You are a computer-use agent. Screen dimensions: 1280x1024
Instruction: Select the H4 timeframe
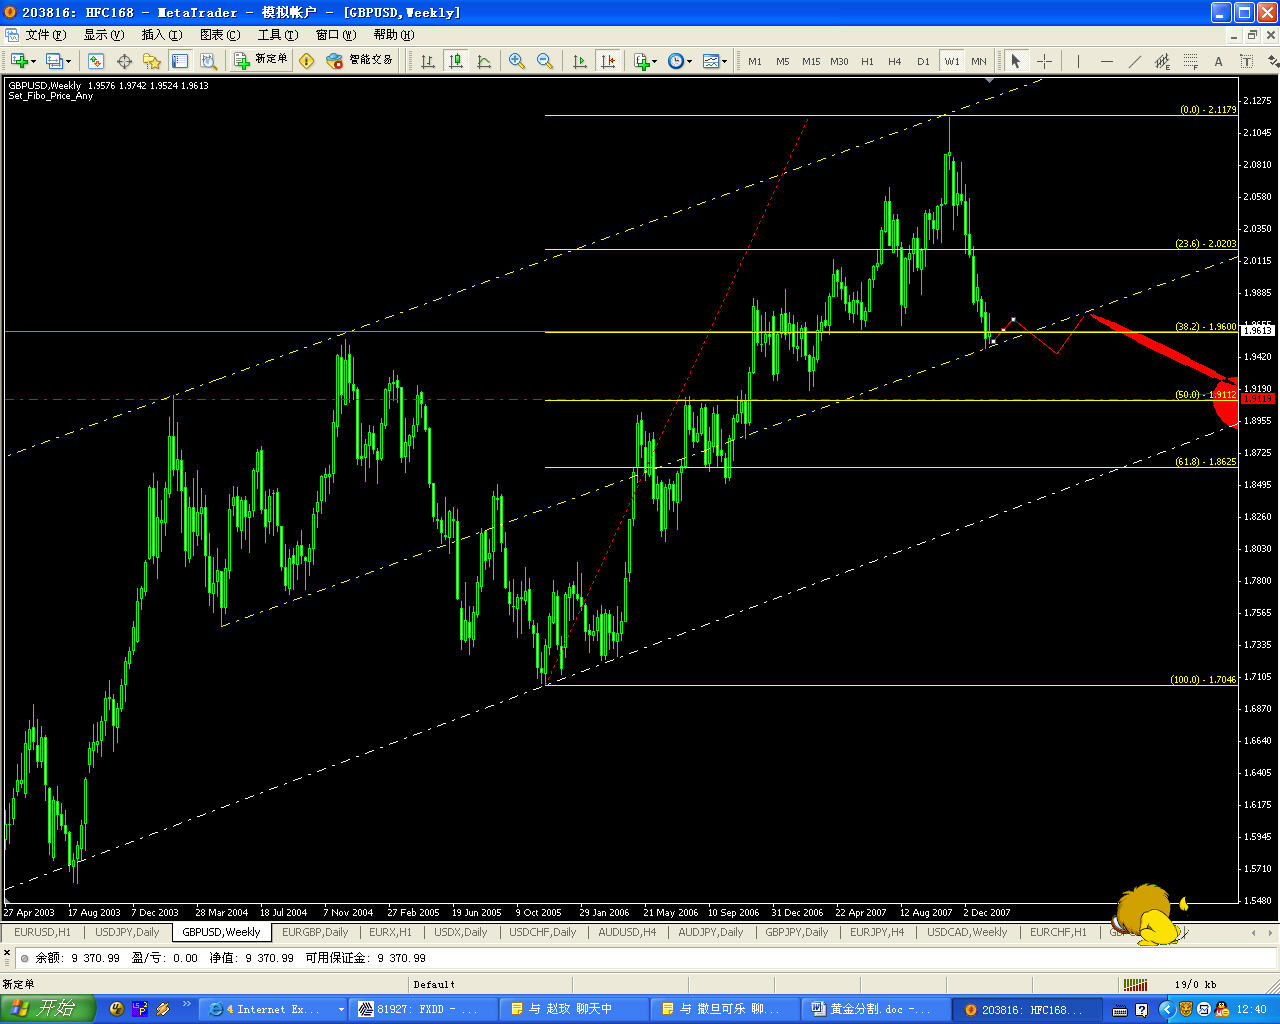pyautogui.click(x=895, y=61)
